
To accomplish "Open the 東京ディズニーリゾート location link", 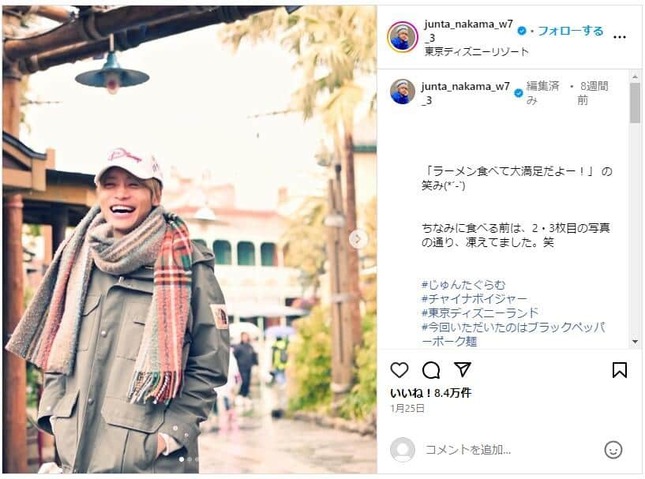I will (x=476, y=51).
